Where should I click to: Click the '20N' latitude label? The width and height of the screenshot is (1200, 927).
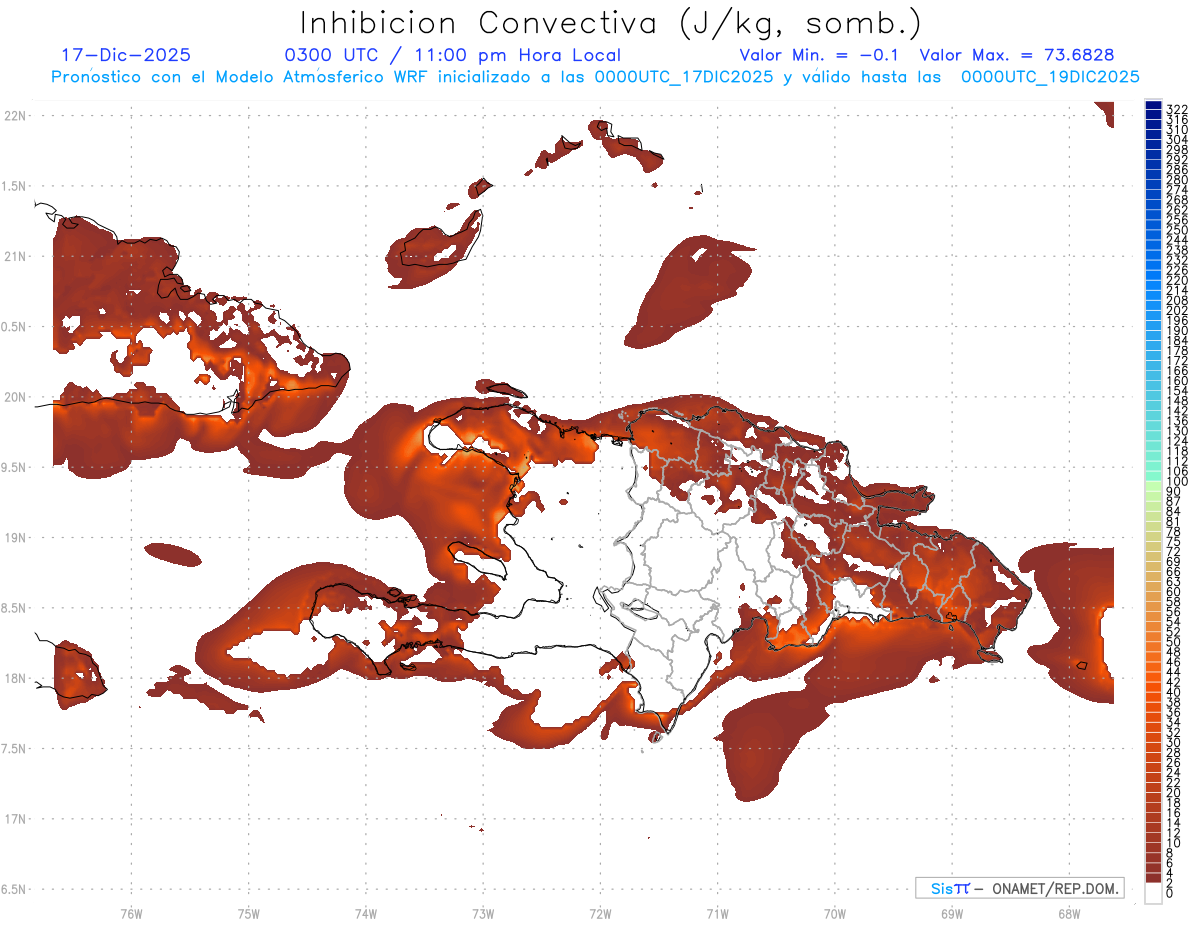pos(16,397)
